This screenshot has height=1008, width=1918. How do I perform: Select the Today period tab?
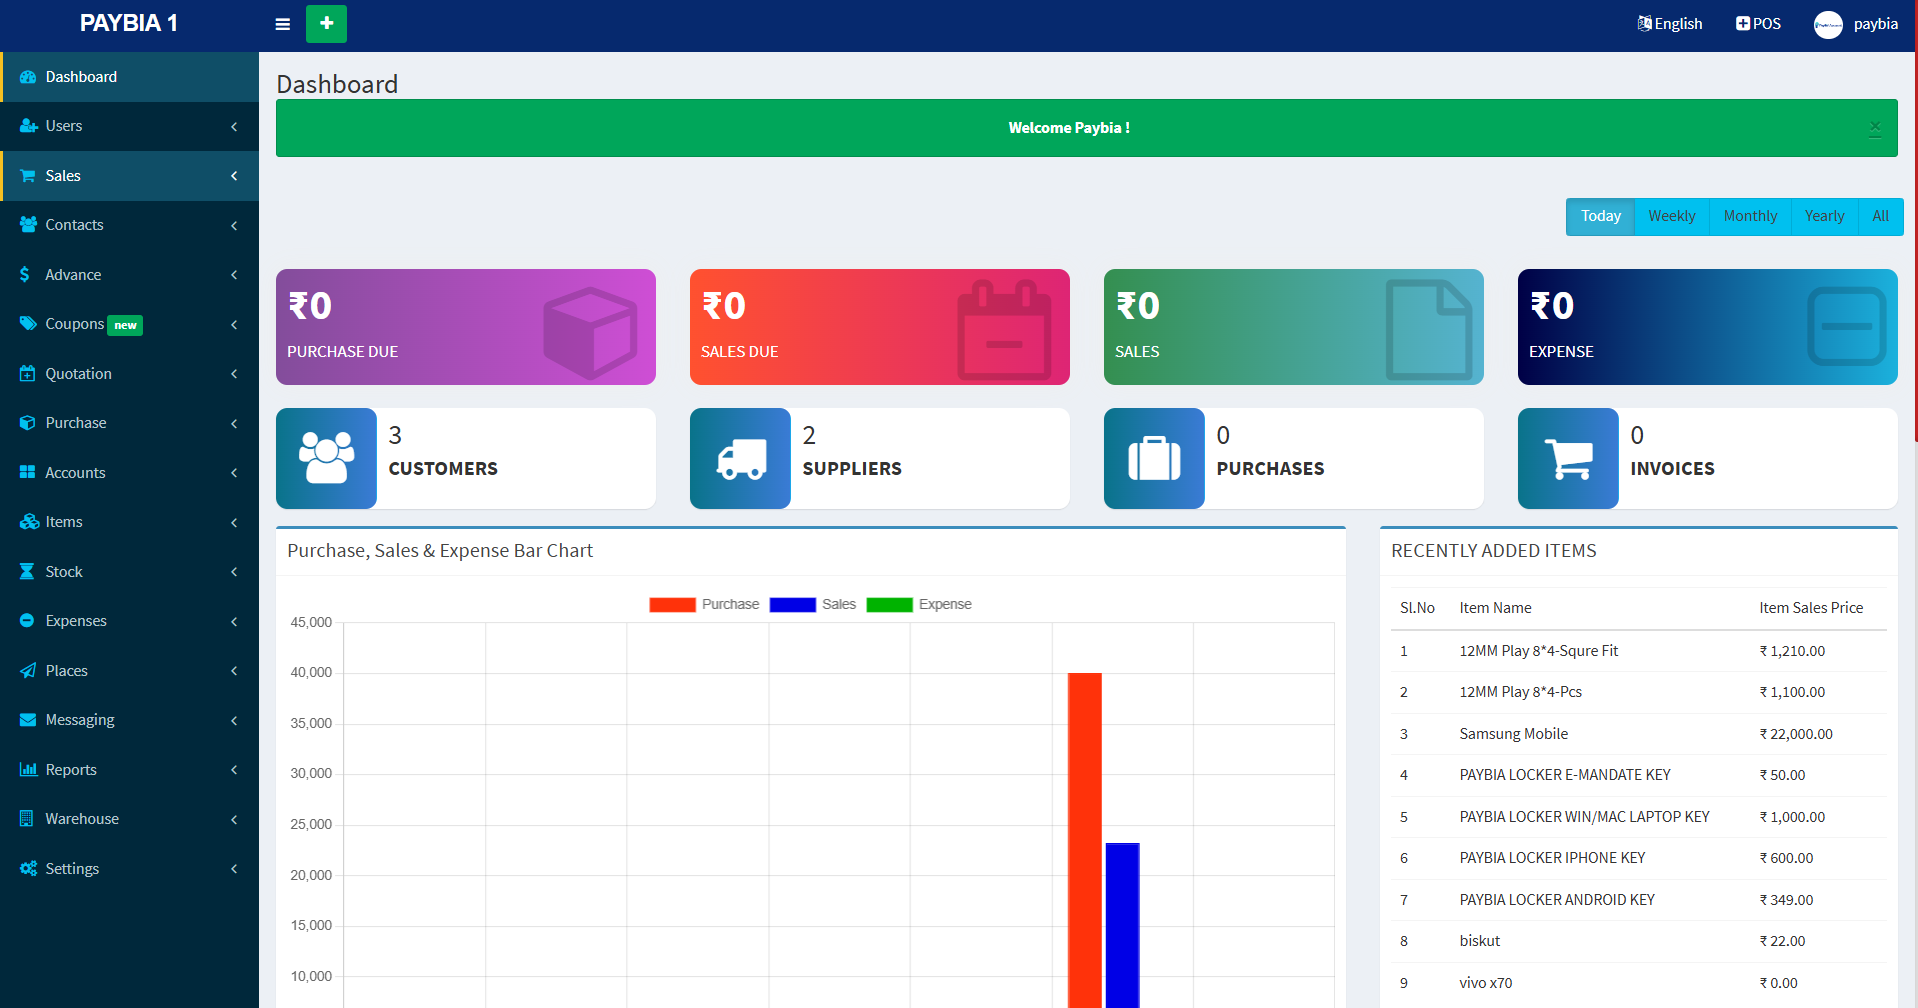point(1600,216)
